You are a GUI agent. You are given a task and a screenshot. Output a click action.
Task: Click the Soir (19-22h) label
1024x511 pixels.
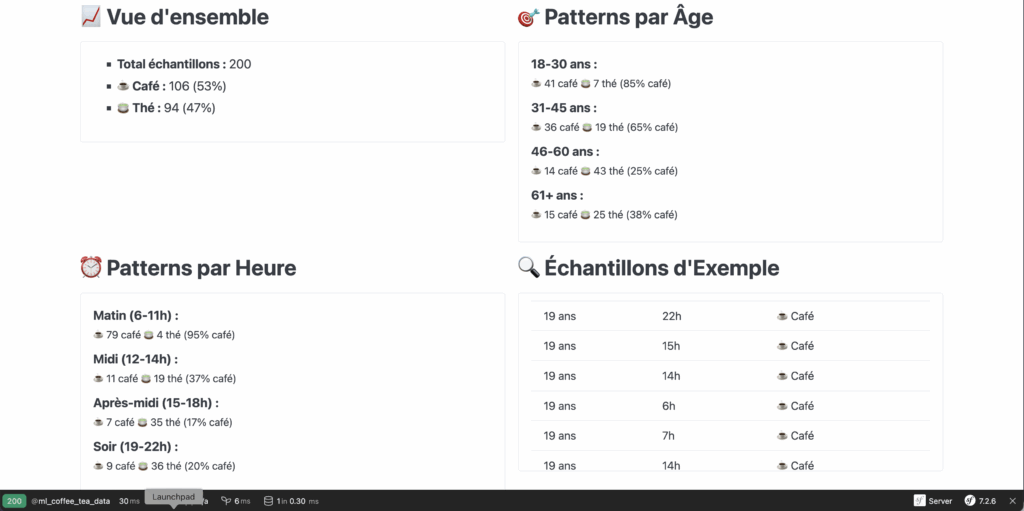(x=136, y=447)
